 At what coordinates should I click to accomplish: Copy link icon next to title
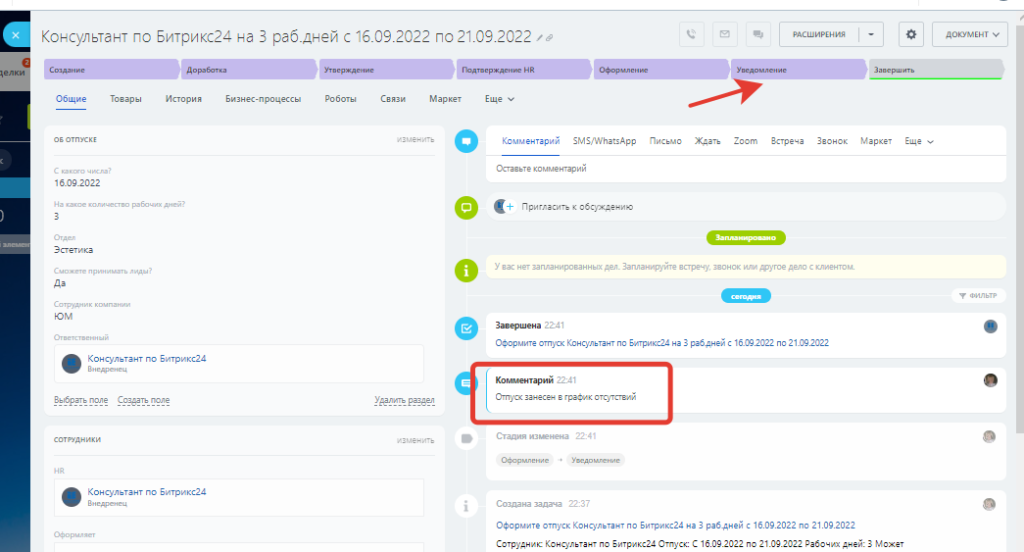tap(549, 38)
